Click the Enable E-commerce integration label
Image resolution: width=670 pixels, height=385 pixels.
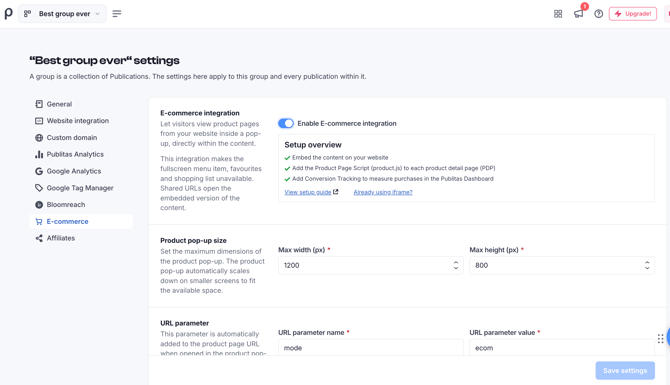(347, 123)
